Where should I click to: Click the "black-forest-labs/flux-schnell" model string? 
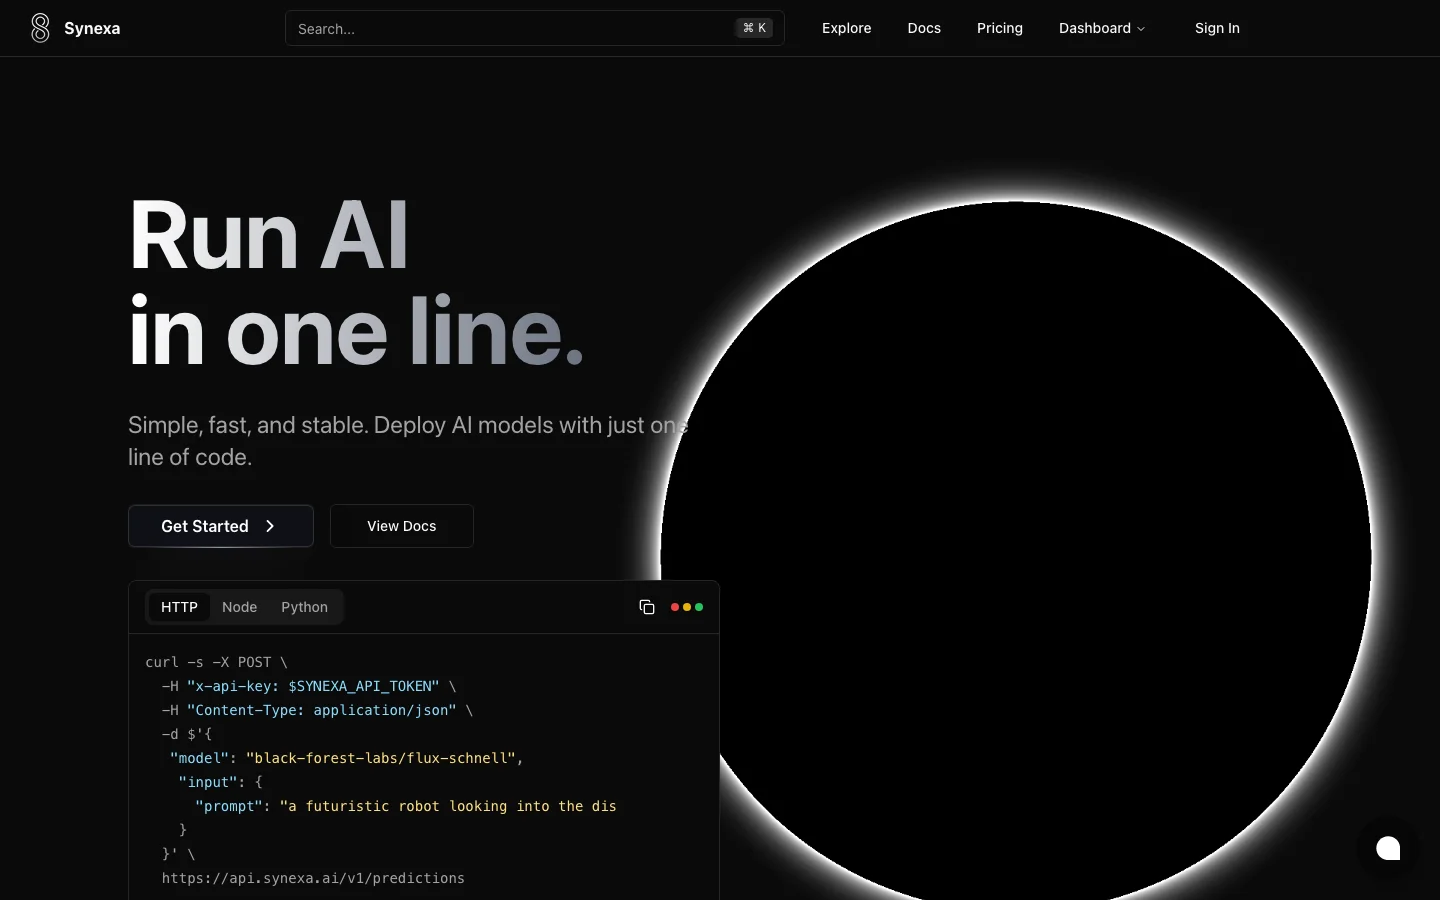381,758
